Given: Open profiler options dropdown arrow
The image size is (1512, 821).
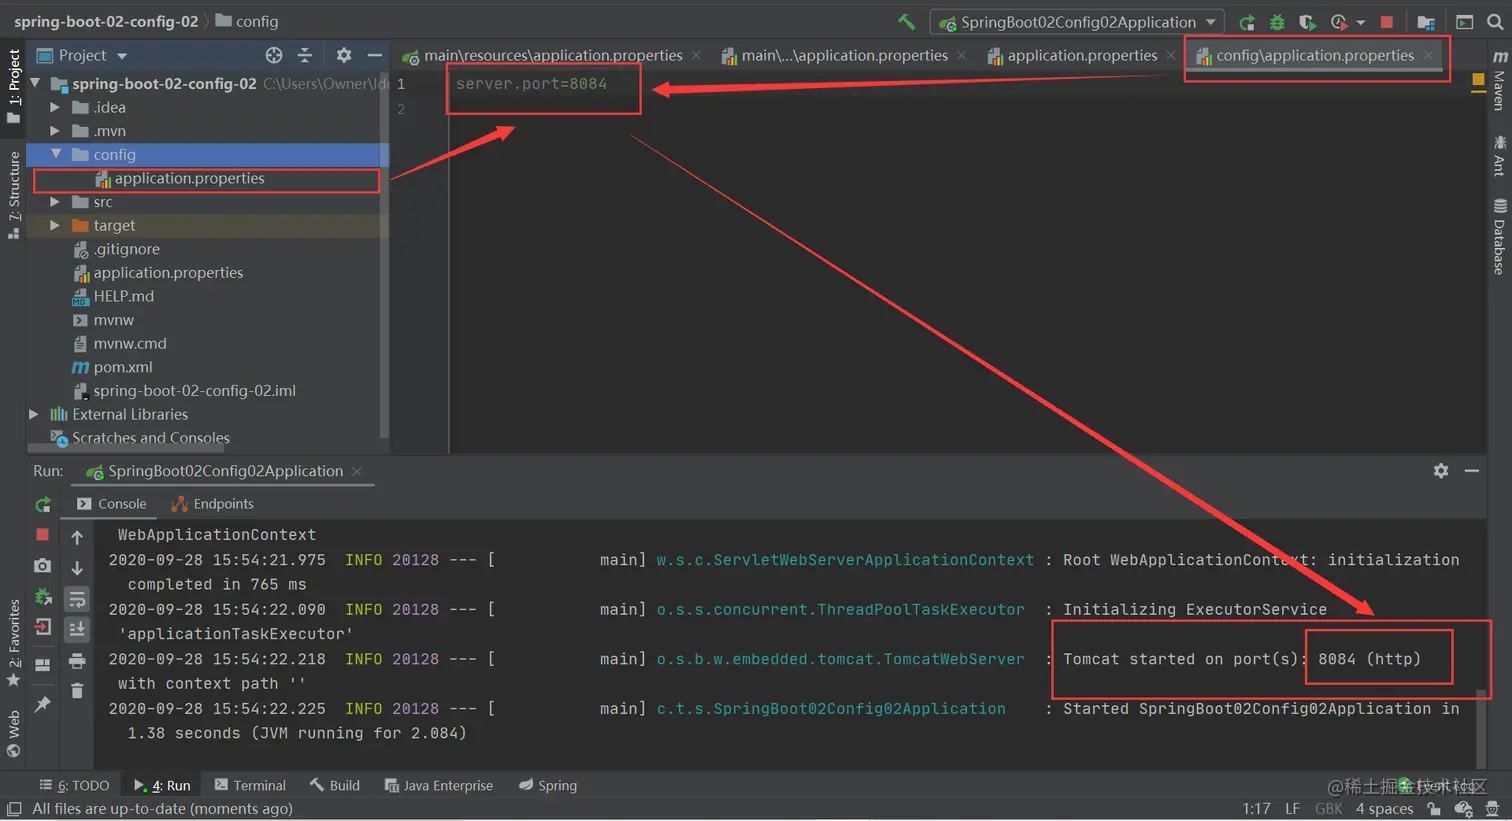Looking at the screenshot, I should (x=1360, y=22).
